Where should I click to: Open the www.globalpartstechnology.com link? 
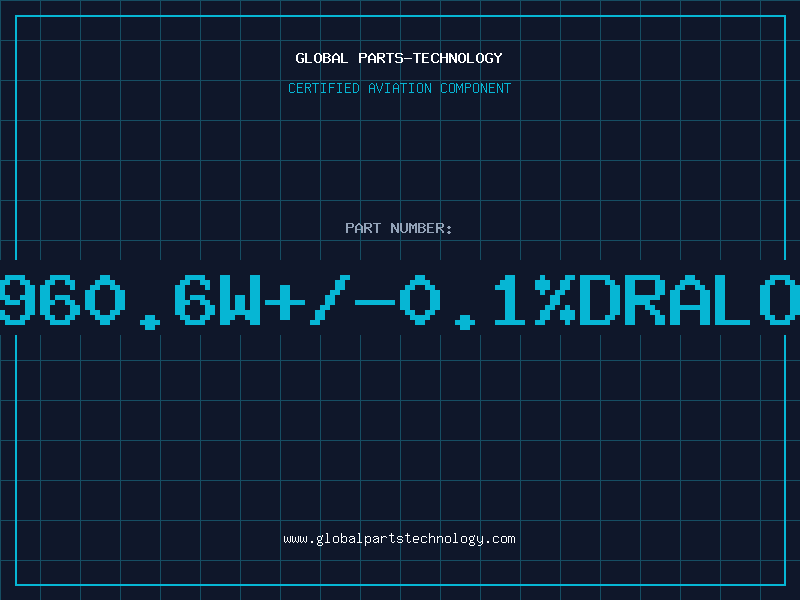(x=399, y=539)
